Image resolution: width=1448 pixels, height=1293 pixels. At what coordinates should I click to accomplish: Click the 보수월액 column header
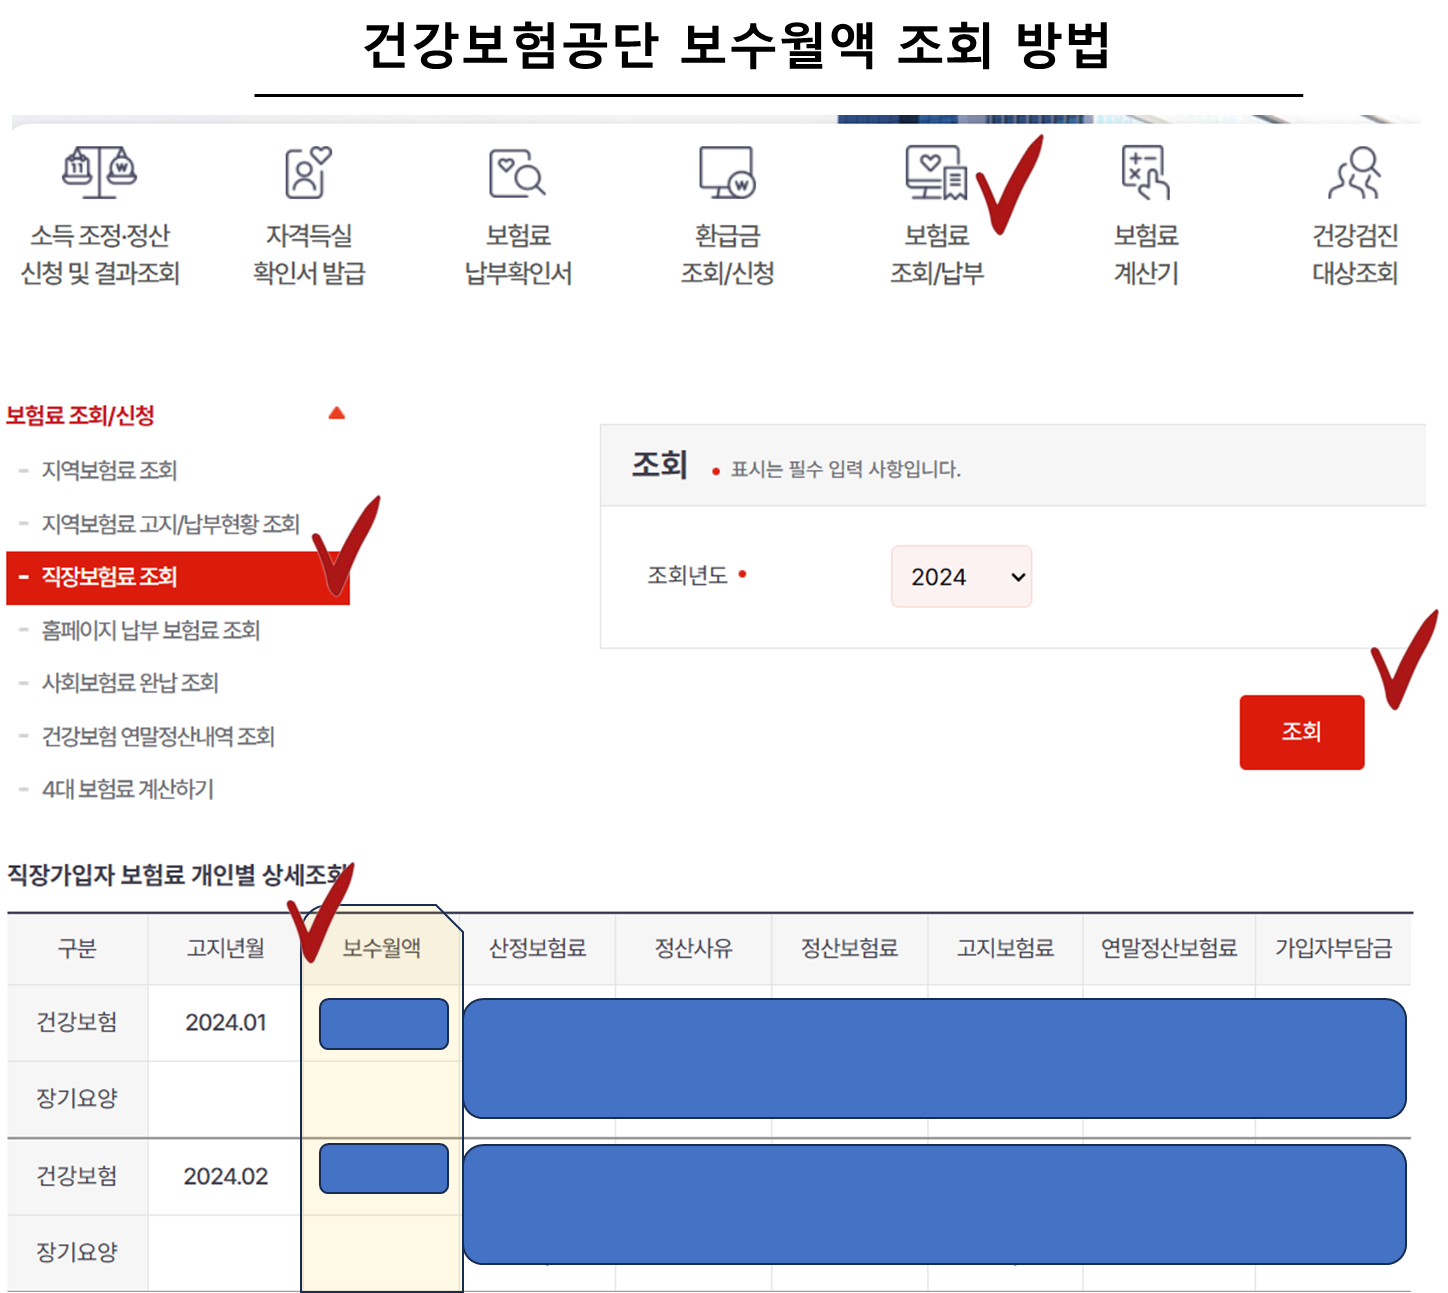380,949
